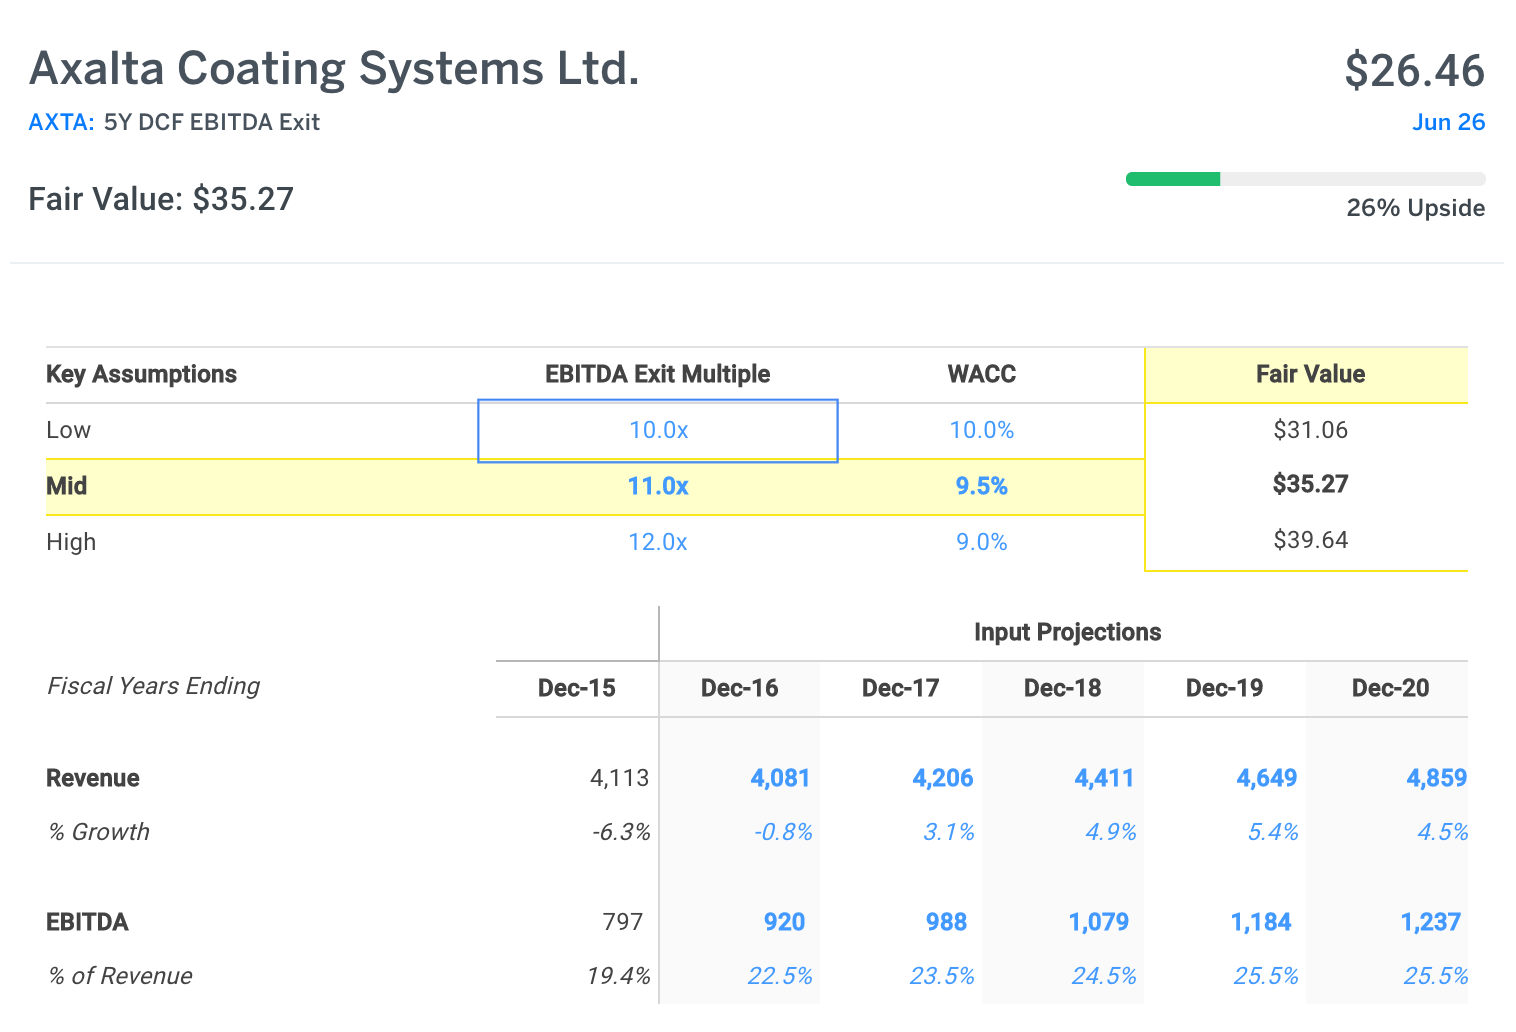Edit Dec-16 EBITDA projection 920
This screenshot has height=1032, width=1516.
pos(785,922)
